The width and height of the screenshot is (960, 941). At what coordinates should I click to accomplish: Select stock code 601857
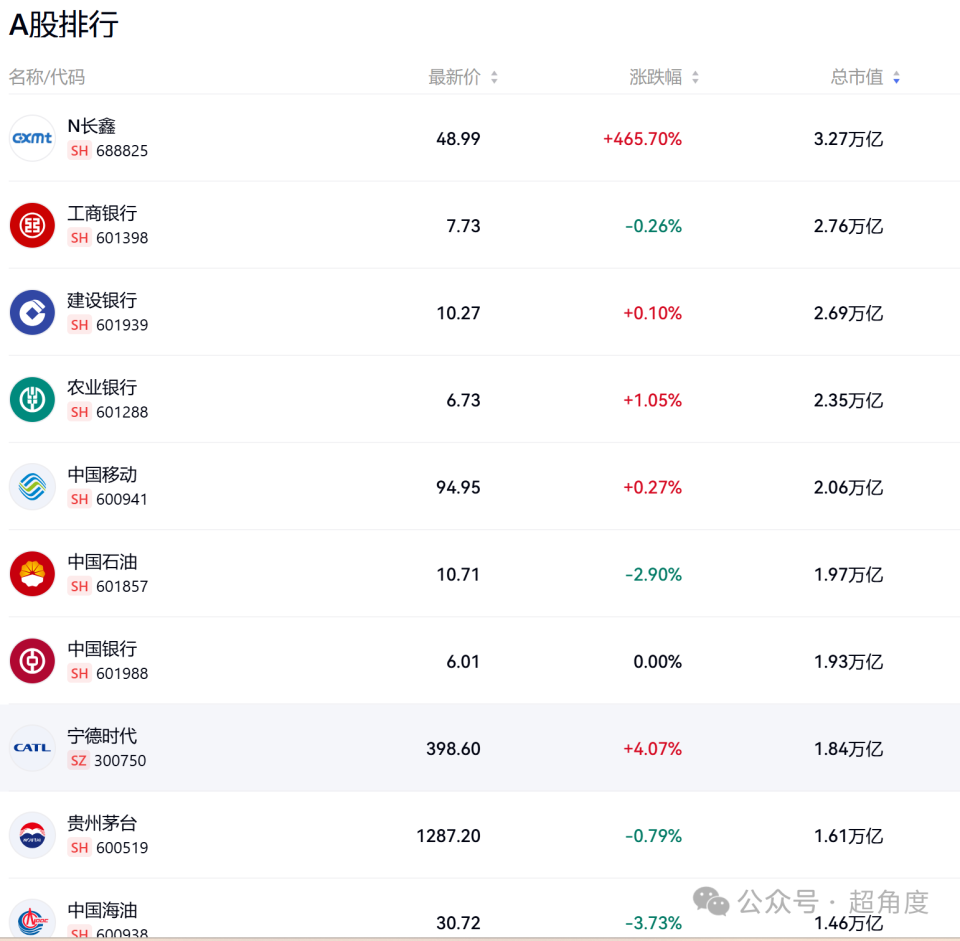click(x=122, y=587)
